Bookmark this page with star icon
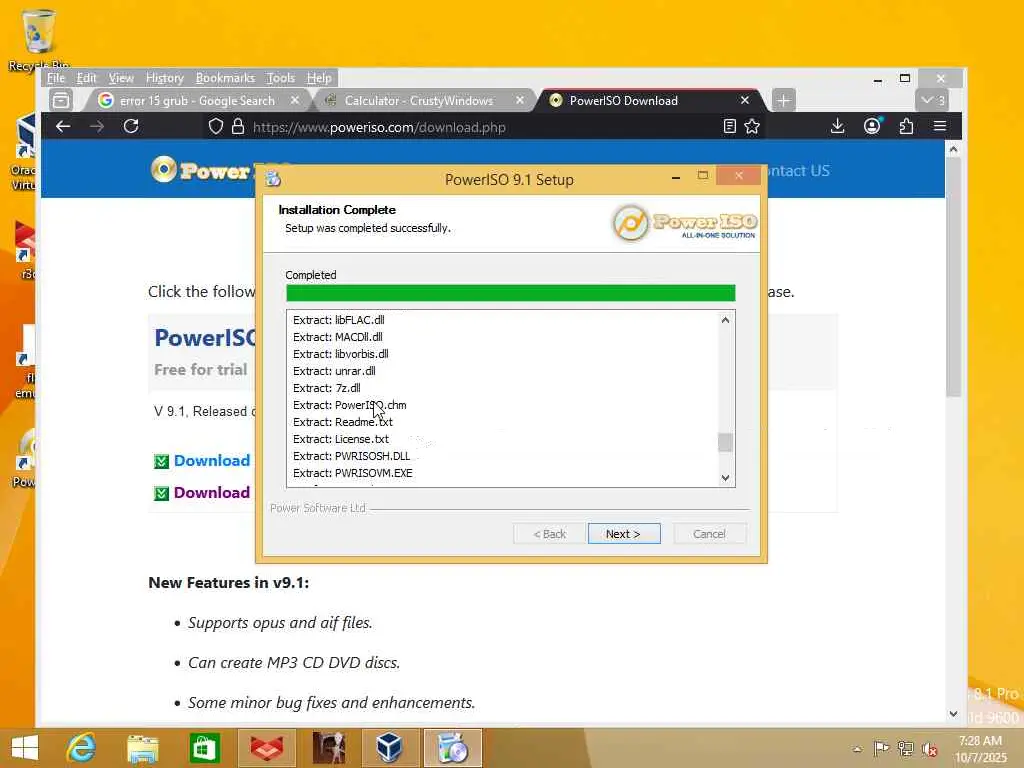Image resolution: width=1024 pixels, height=768 pixels. (x=752, y=126)
